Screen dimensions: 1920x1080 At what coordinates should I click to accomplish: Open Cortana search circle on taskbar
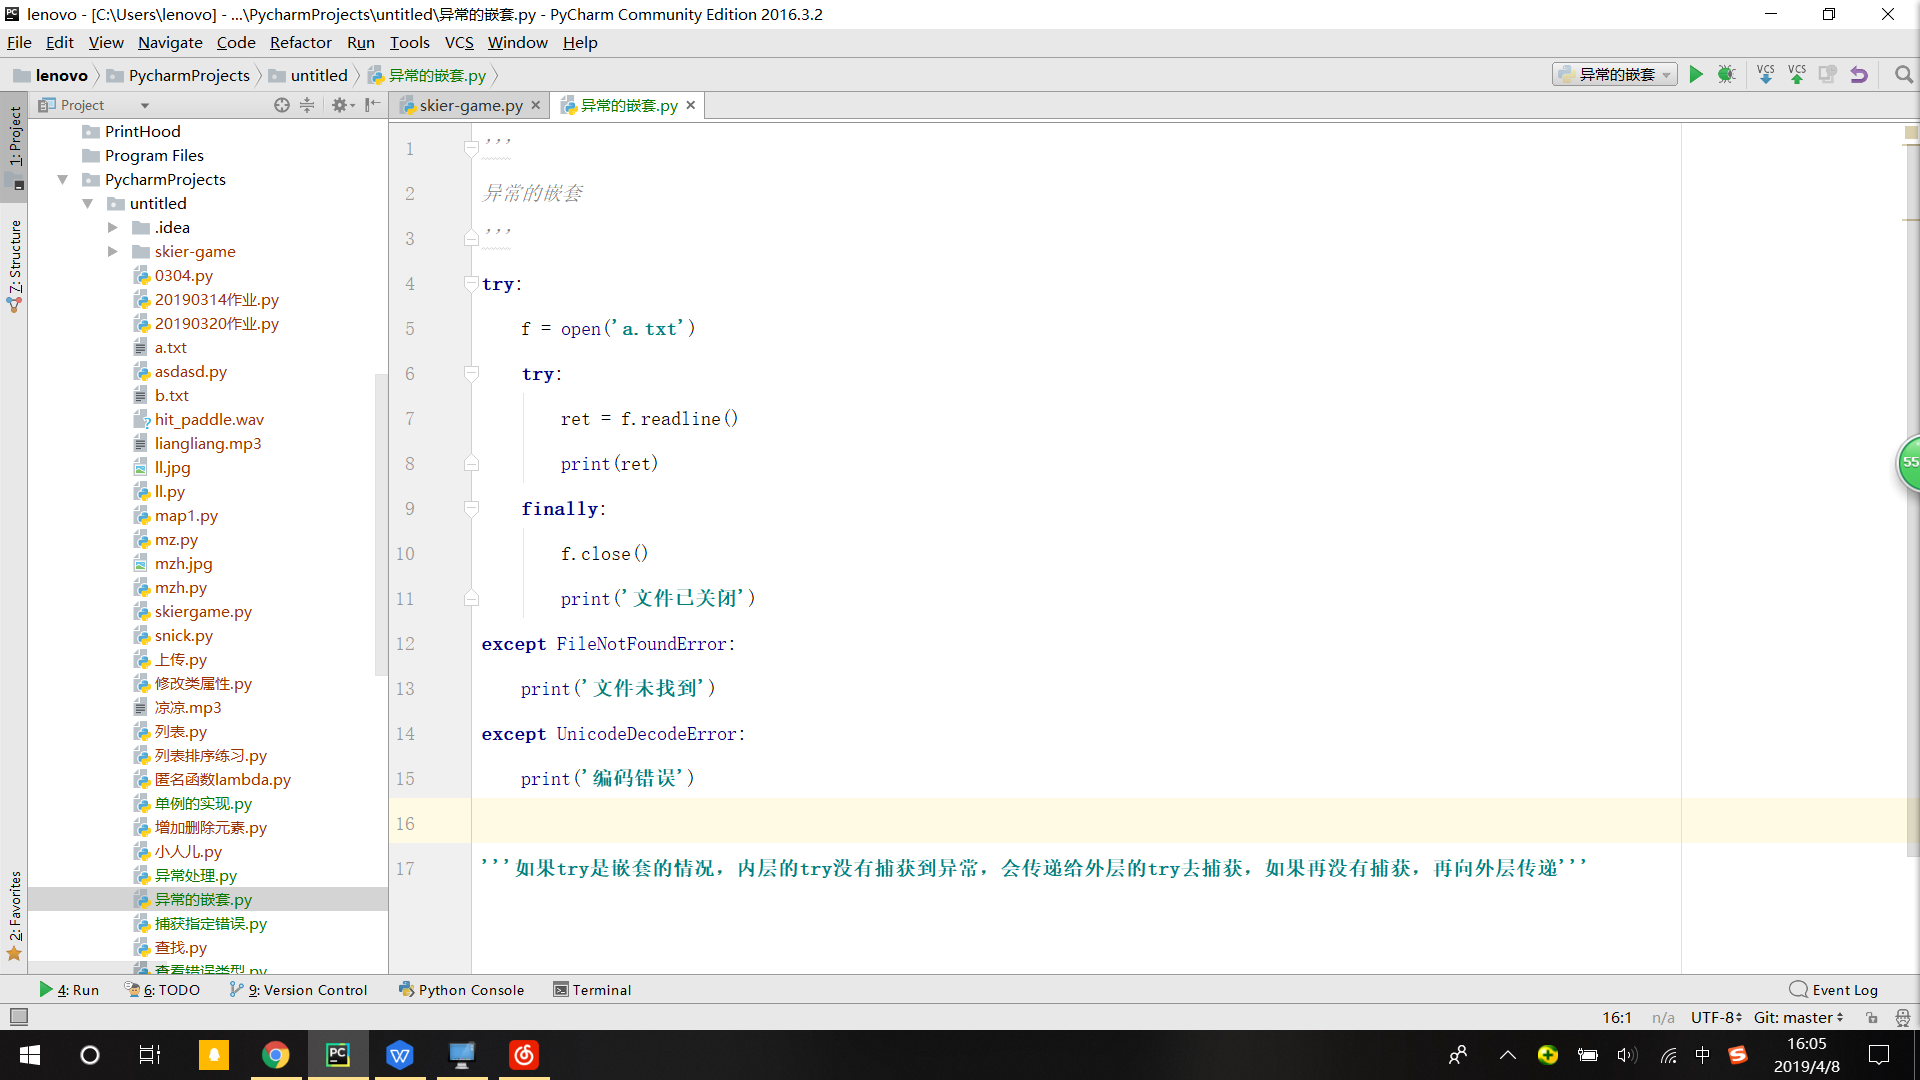[x=90, y=1055]
